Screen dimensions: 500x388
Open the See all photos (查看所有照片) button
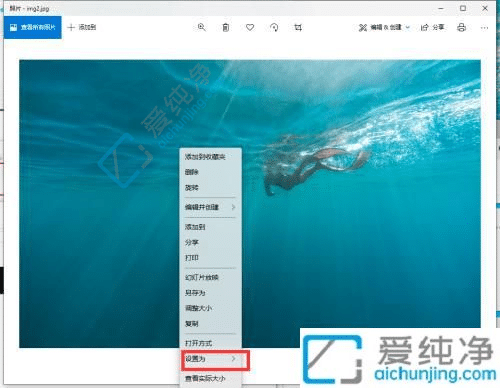pos(33,27)
